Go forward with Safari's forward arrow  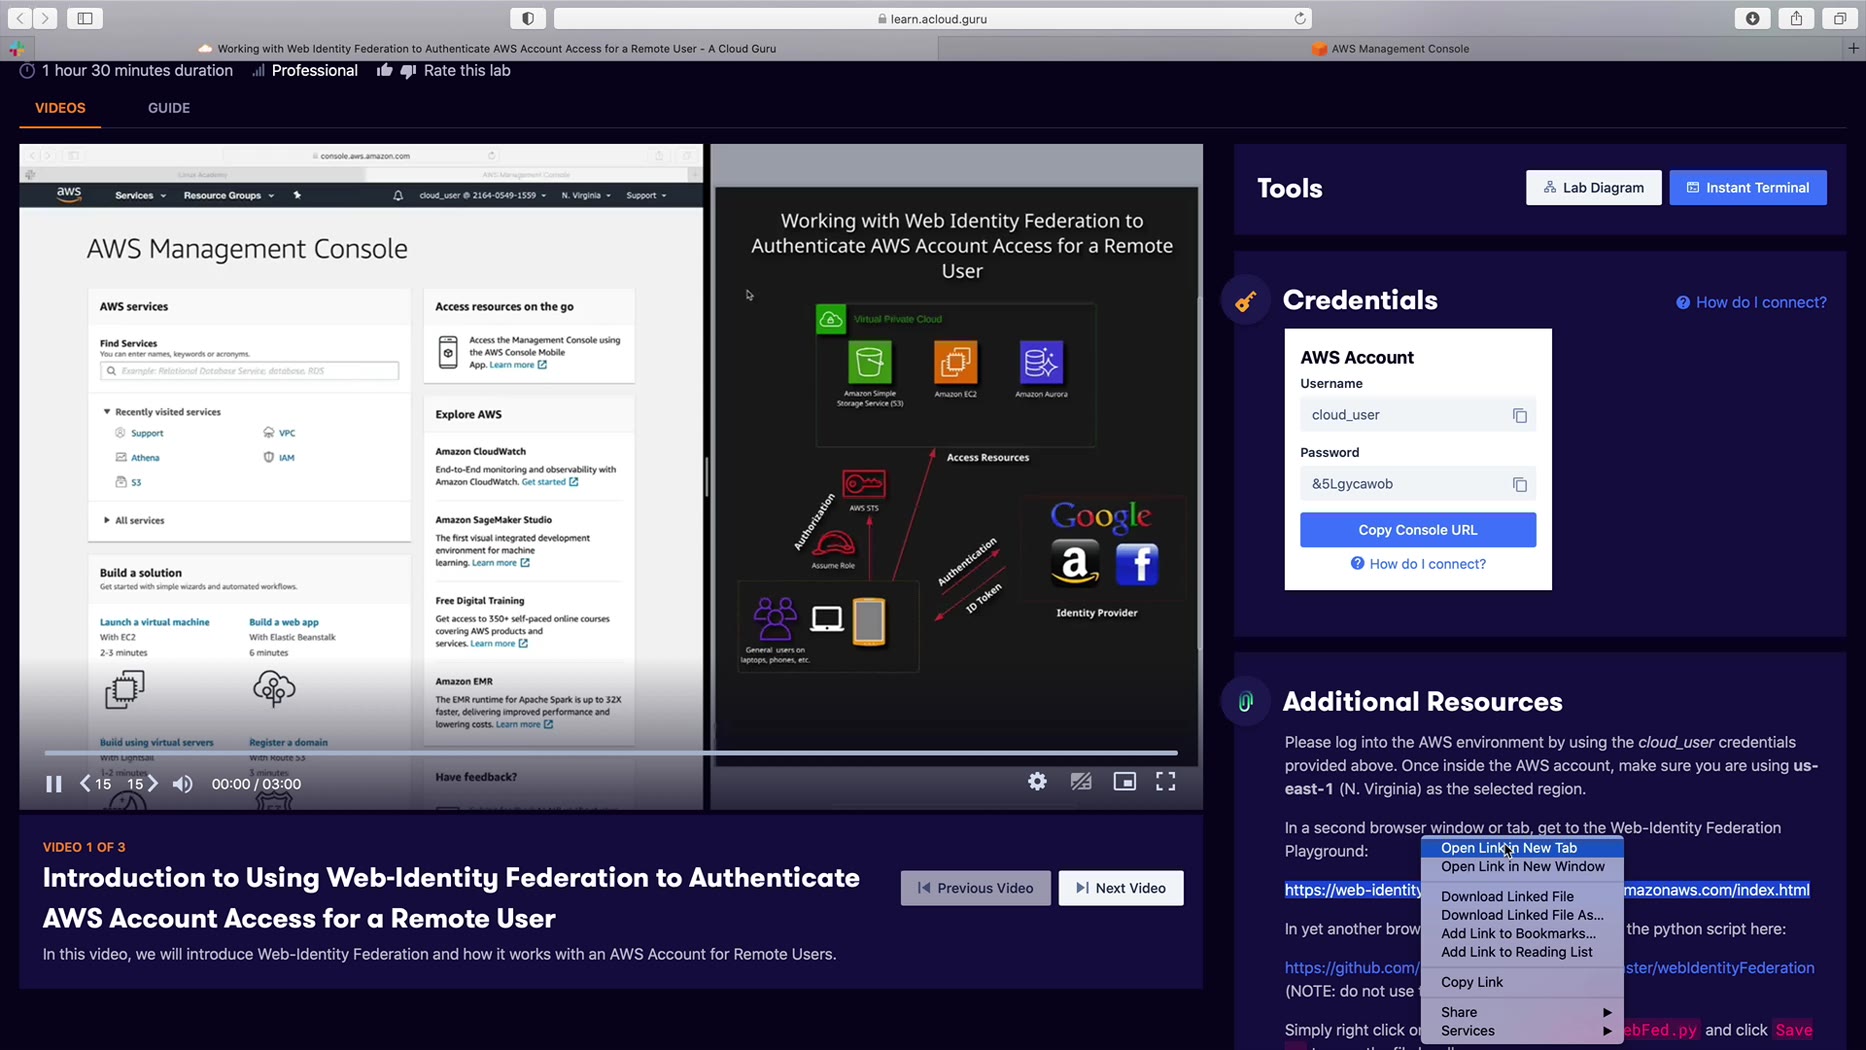click(x=45, y=18)
